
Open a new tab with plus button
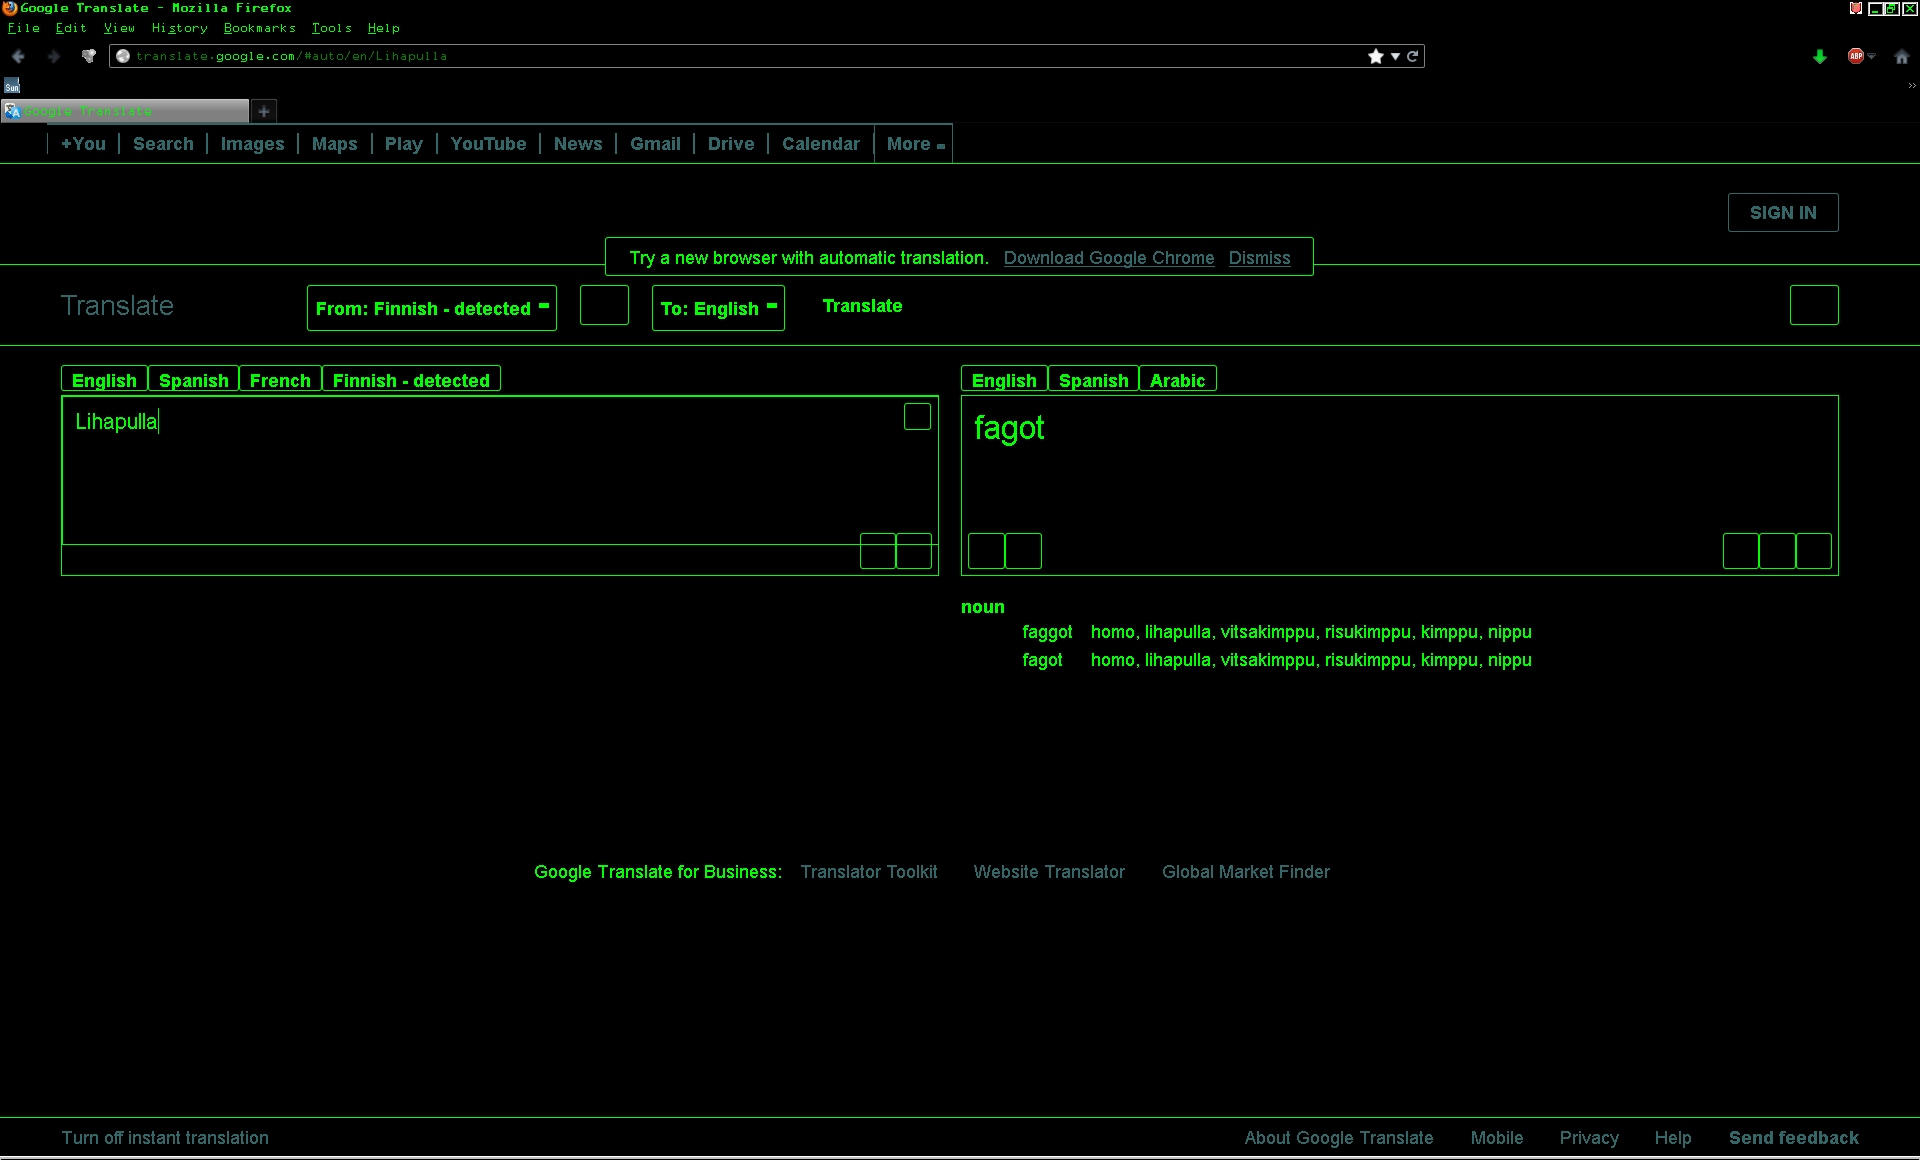click(264, 111)
